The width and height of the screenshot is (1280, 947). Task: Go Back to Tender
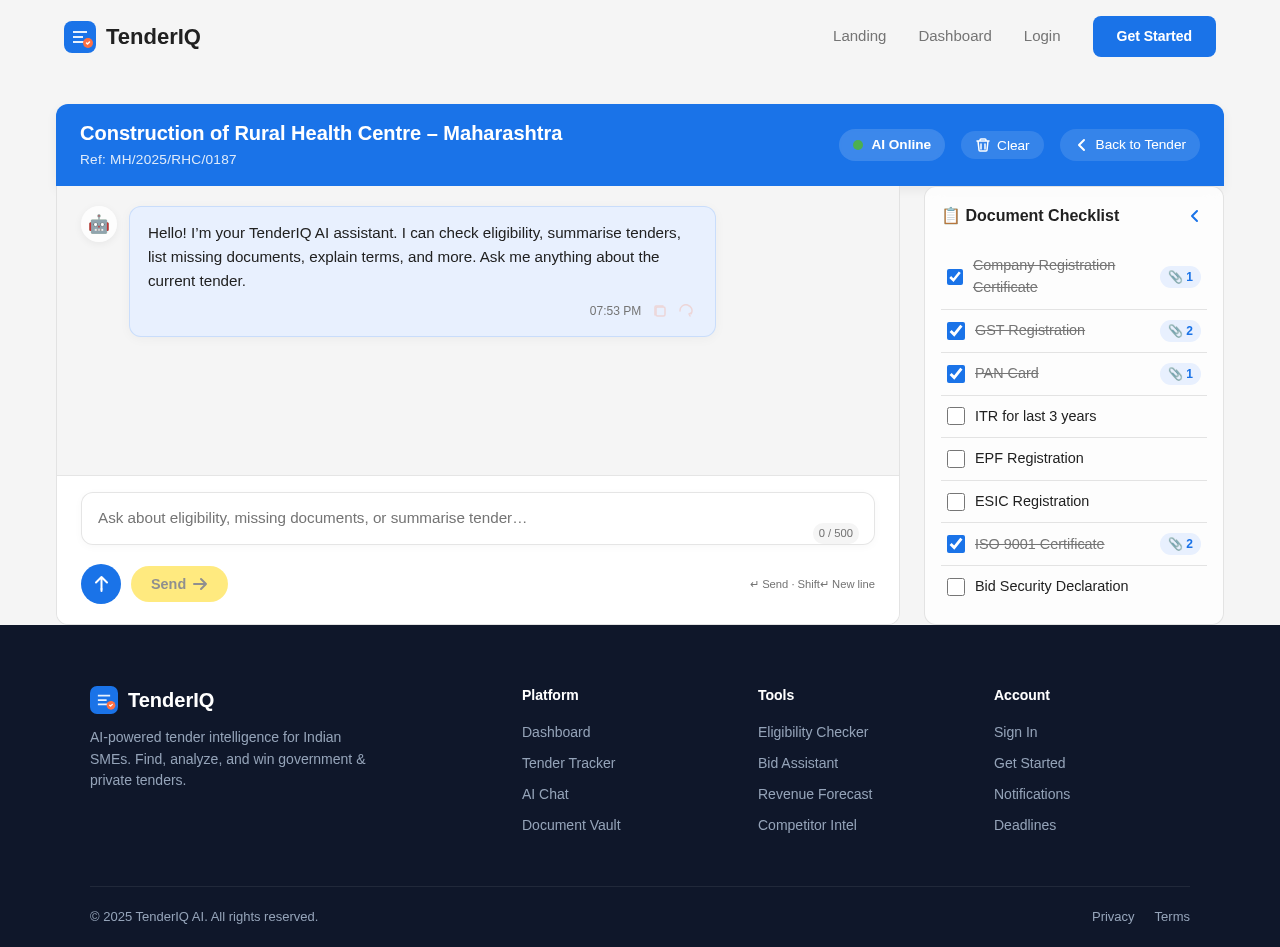(1130, 145)
